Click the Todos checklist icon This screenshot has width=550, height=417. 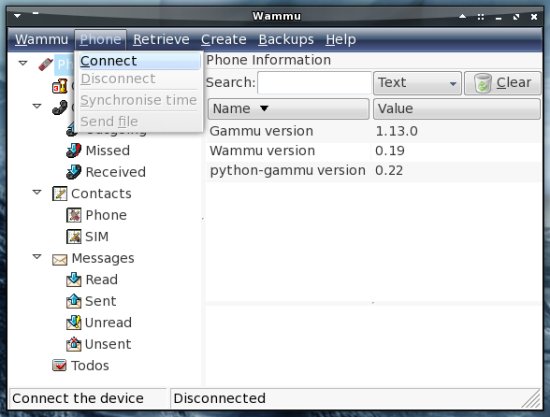59,365
